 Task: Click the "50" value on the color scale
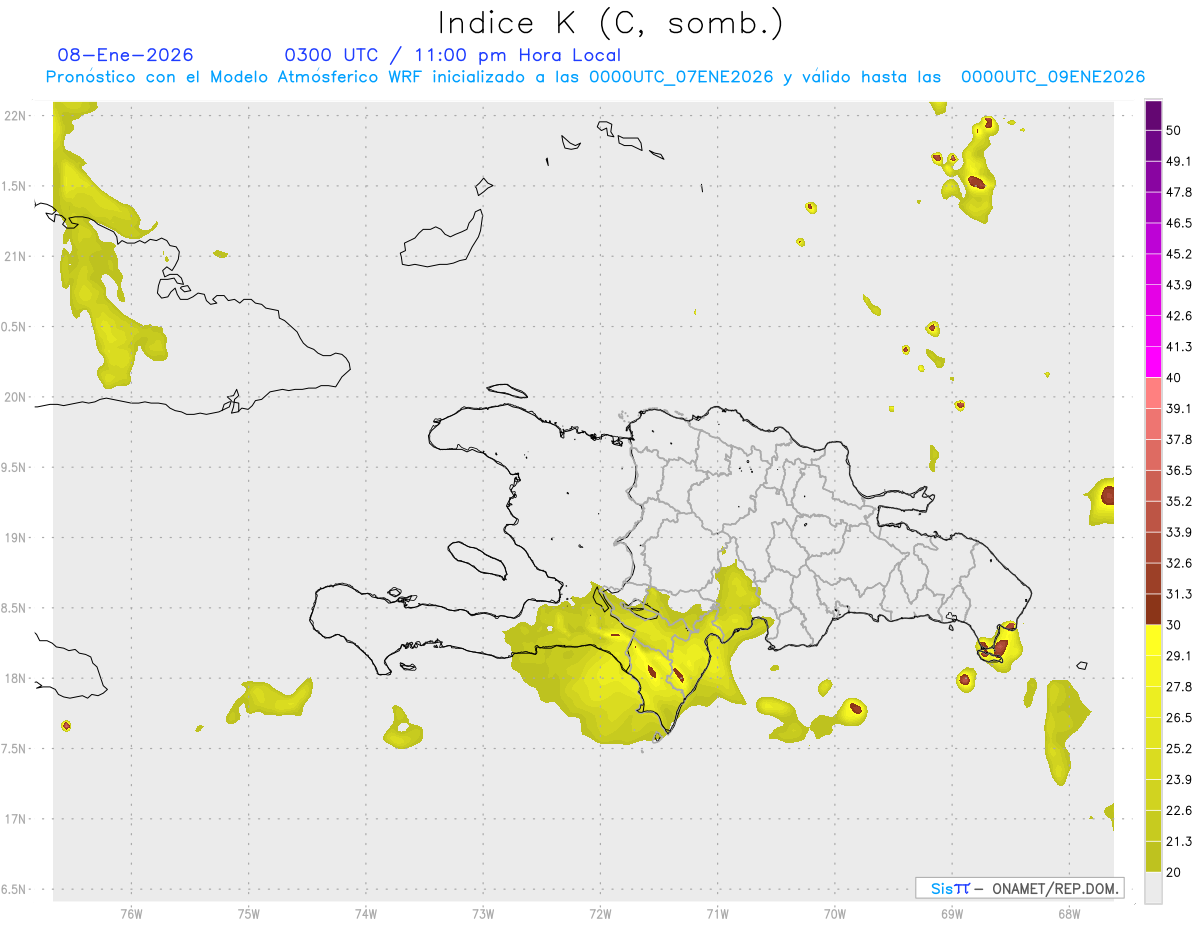coord(1174,131)
